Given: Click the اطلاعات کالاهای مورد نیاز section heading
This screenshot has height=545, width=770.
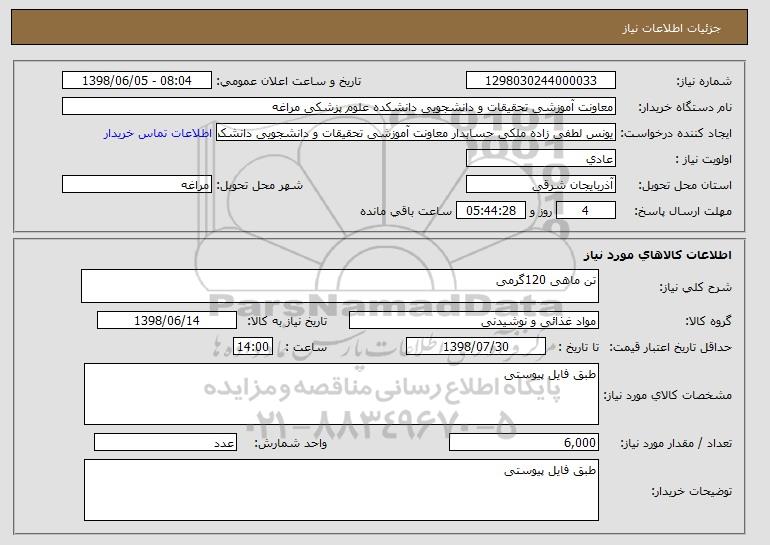Looking at the screenshot, I should 658,254.
